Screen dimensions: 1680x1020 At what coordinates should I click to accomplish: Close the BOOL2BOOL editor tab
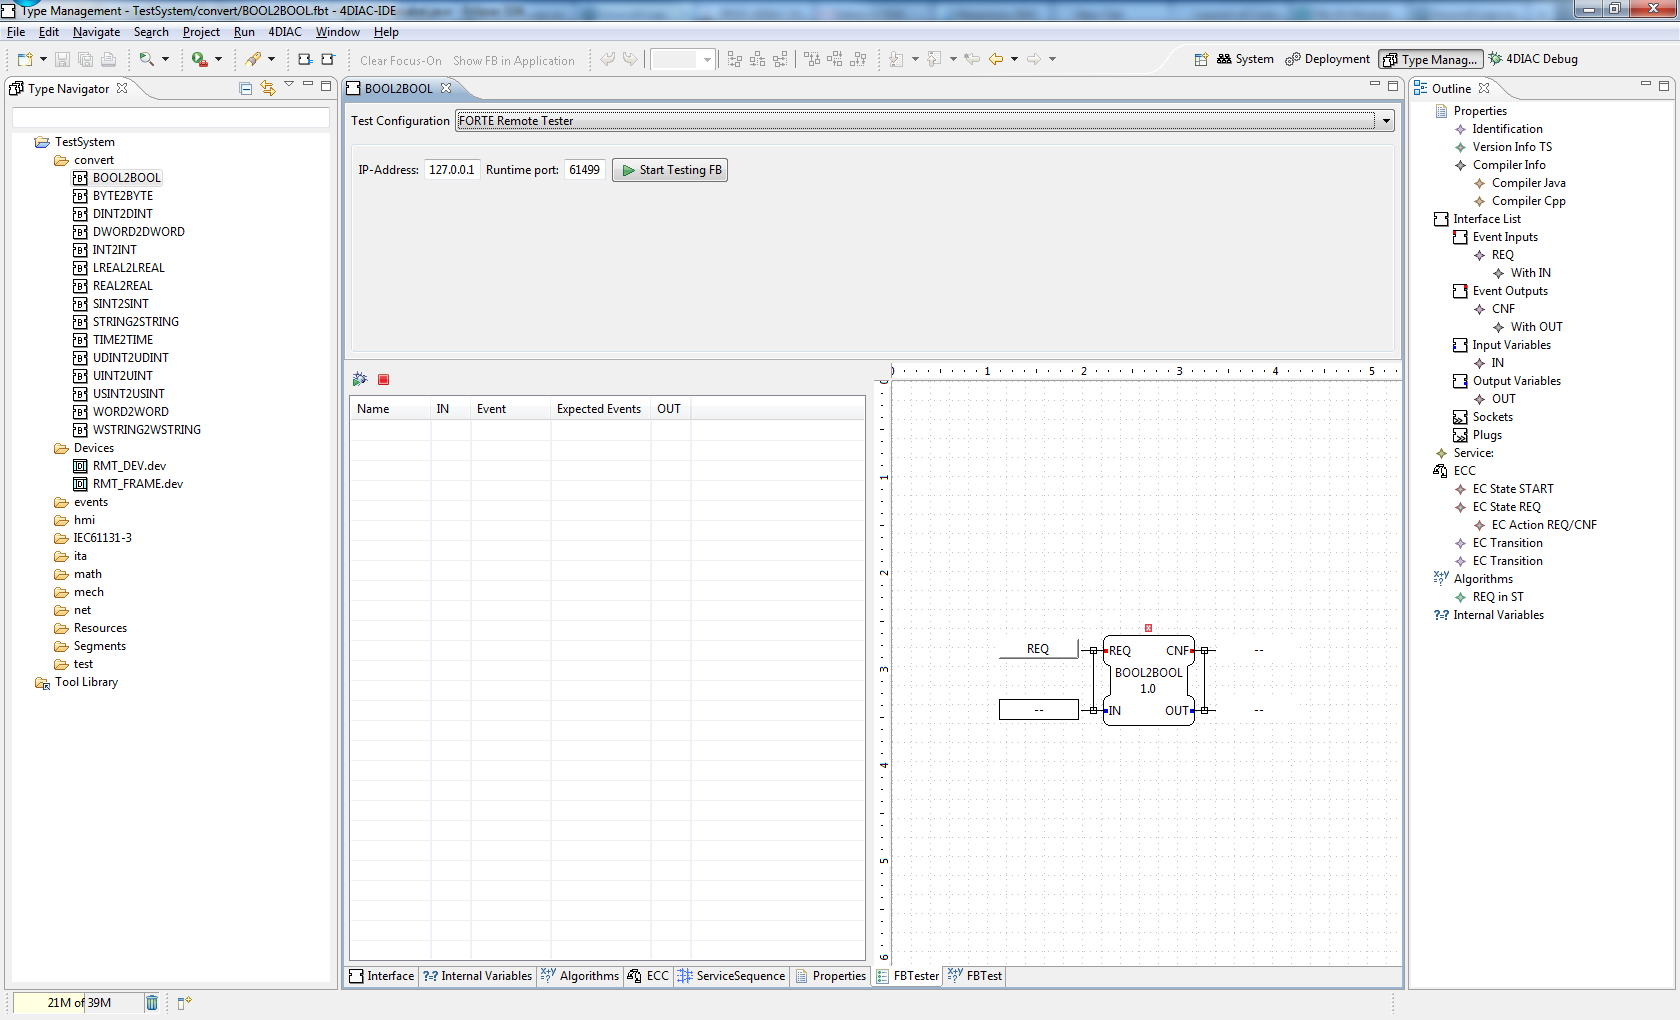(x=446, y=88)
